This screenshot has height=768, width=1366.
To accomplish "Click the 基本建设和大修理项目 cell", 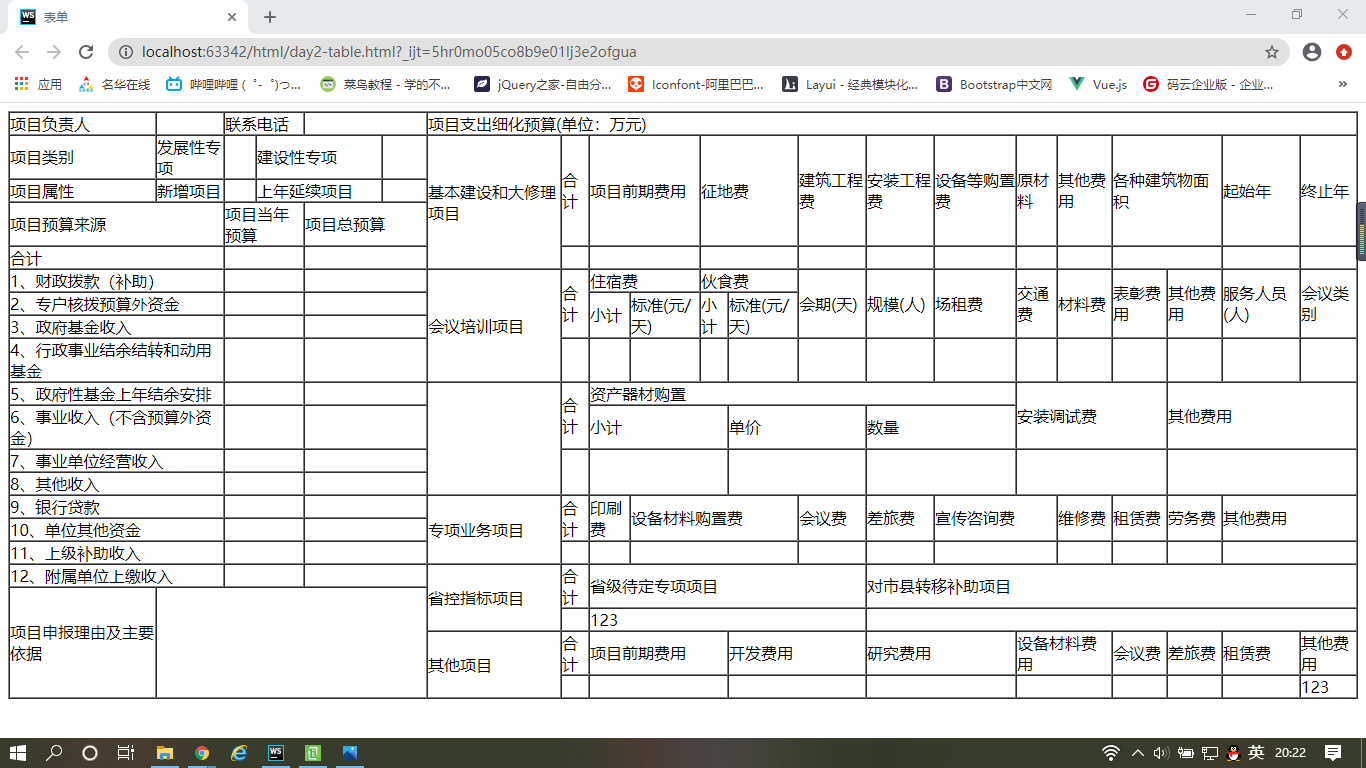I will click(x=494, y=202).
